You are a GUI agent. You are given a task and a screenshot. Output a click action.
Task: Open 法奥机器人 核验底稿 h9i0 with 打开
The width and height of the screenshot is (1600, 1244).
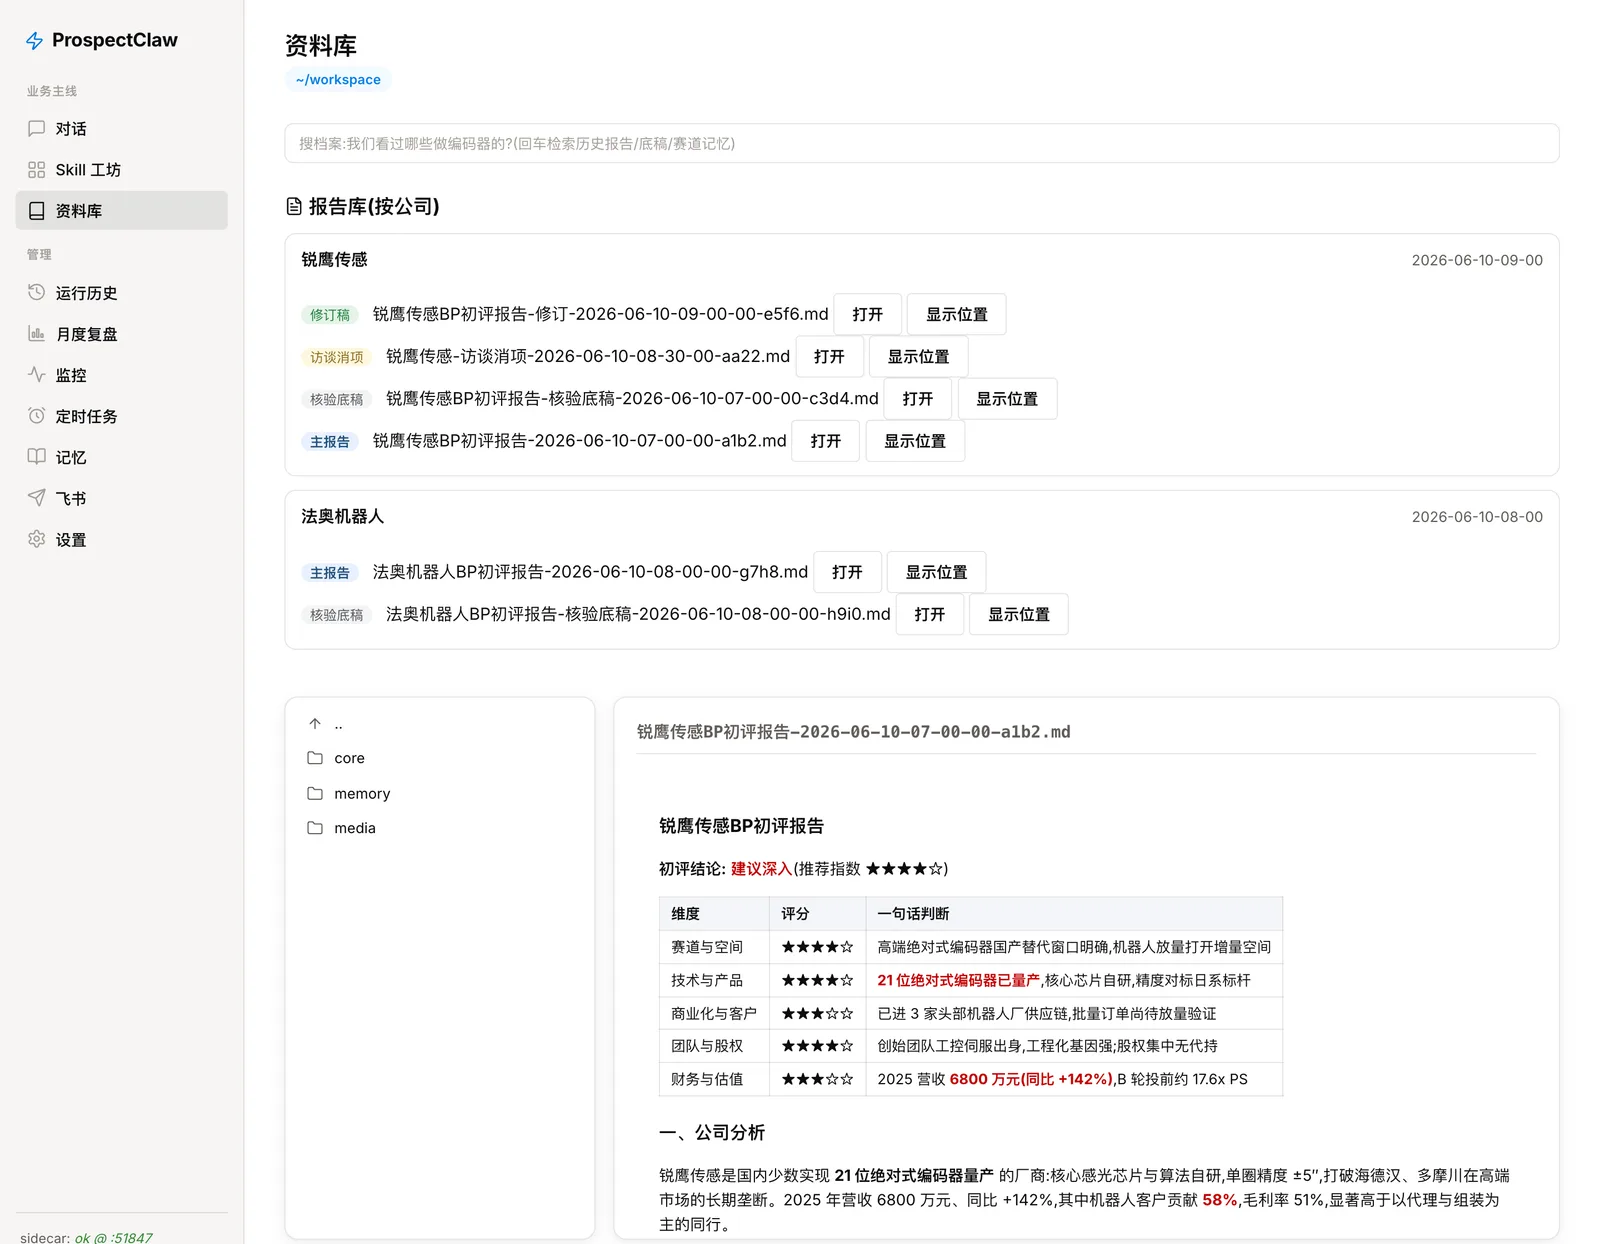pos(930,614)
